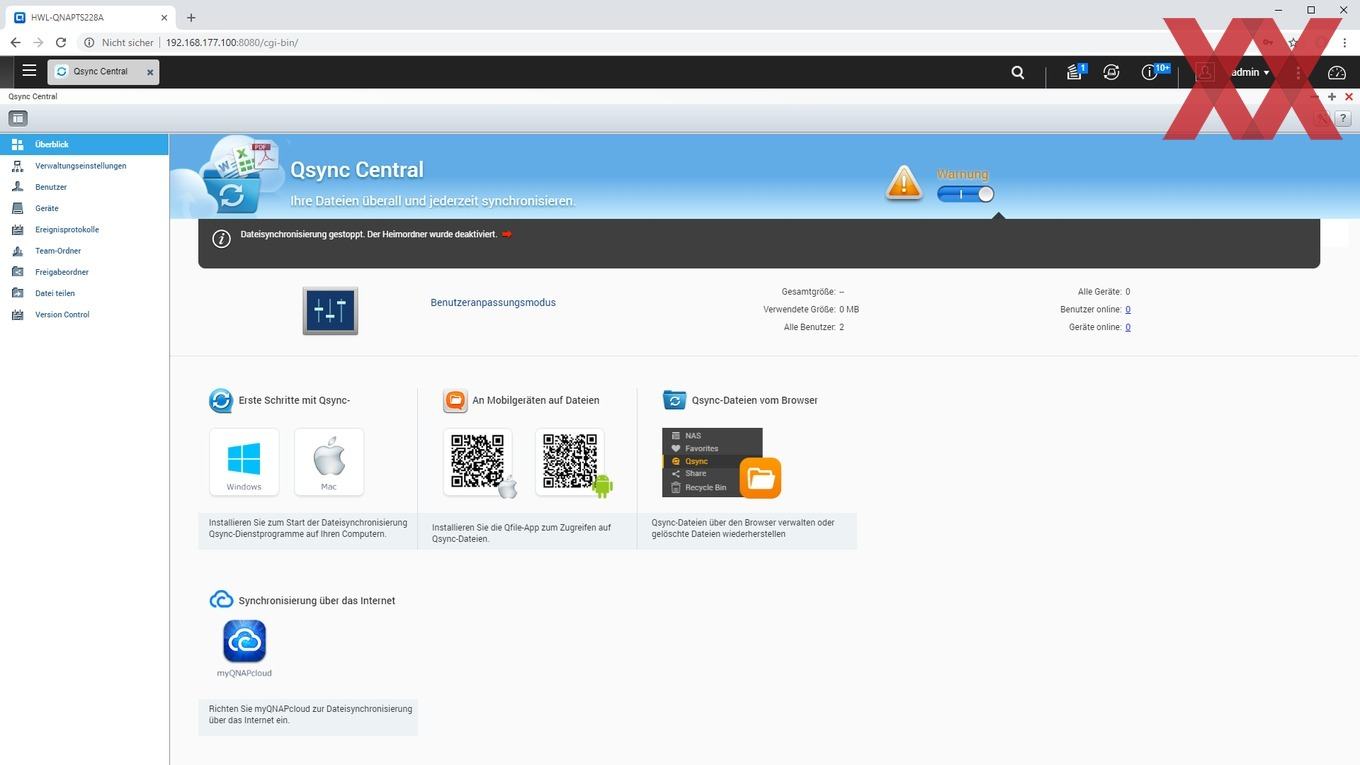Open the QTS main hamburger menu

[29, 71]
